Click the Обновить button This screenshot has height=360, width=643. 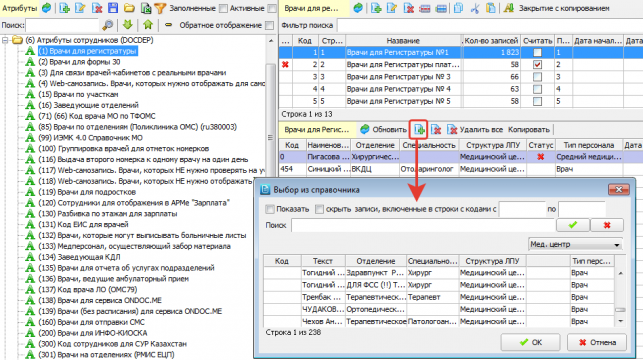[x=383, y=130]
